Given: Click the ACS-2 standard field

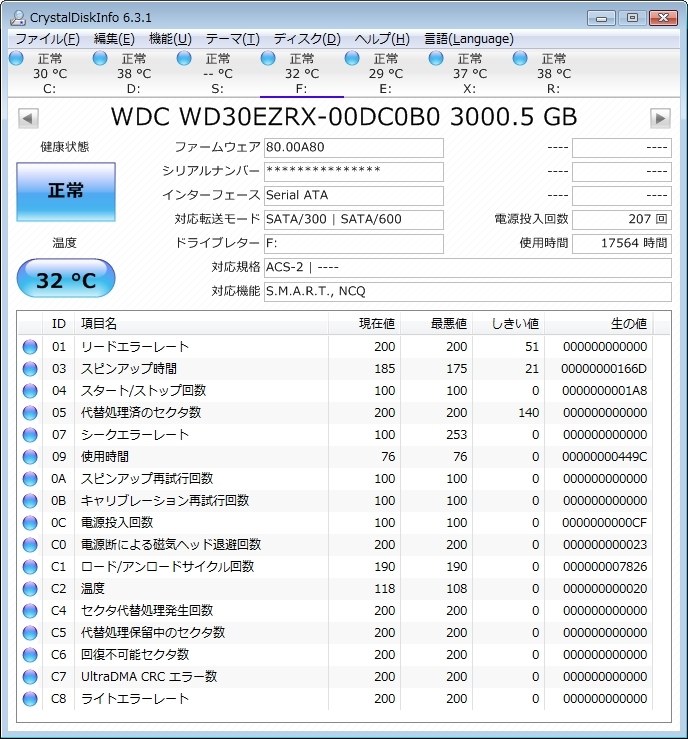Looking at the screenshot, I should (467, 268).
